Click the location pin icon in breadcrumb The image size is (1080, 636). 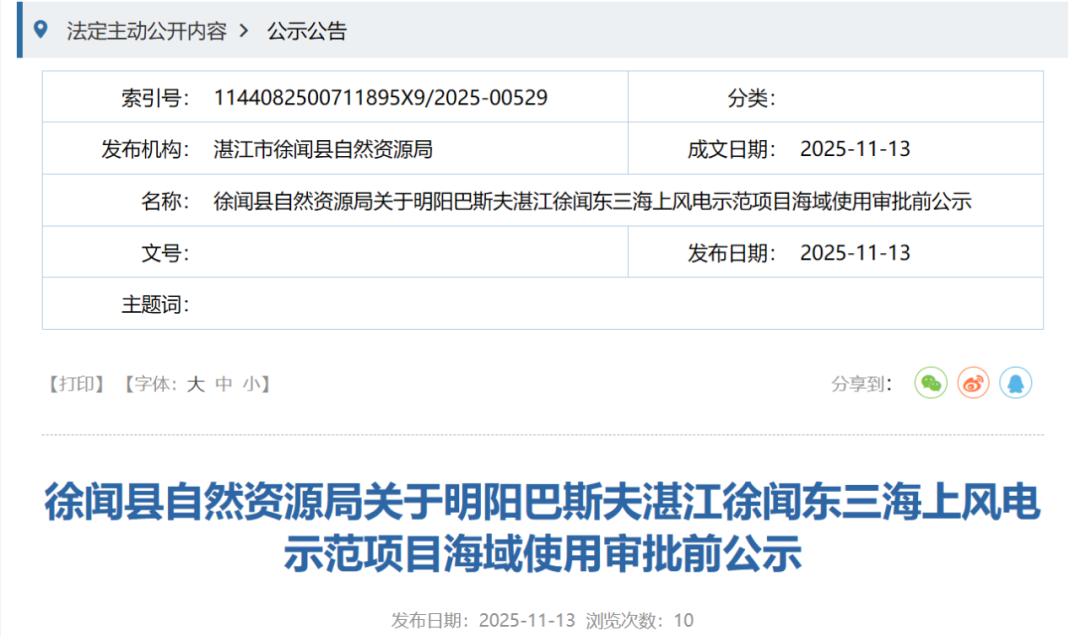pos(41,30)
